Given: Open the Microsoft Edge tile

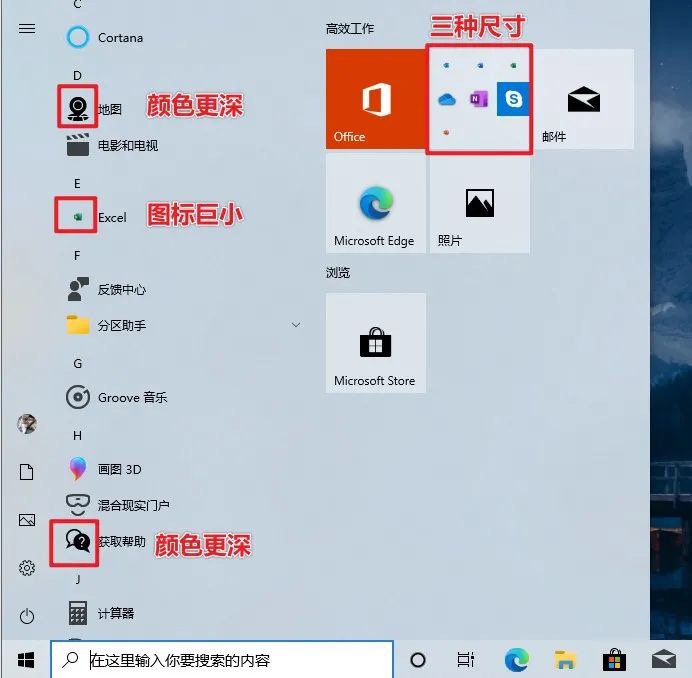Looking at the screenshot, I should tap(376, 203).
